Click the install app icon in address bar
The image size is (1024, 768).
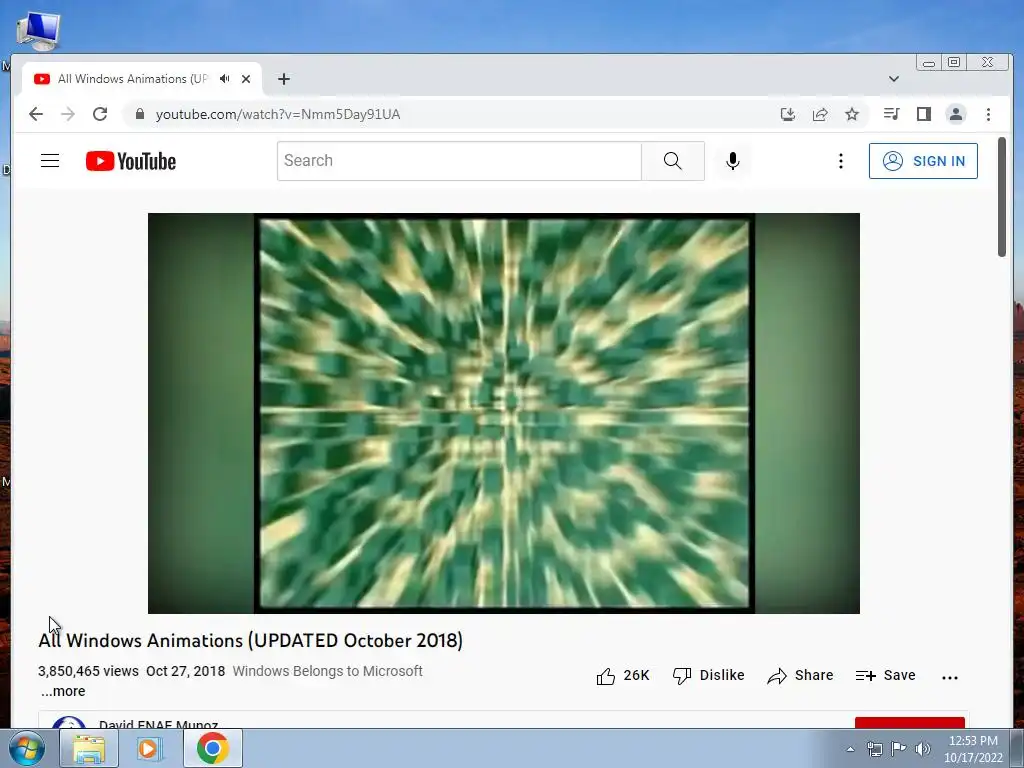coord(788,114)
